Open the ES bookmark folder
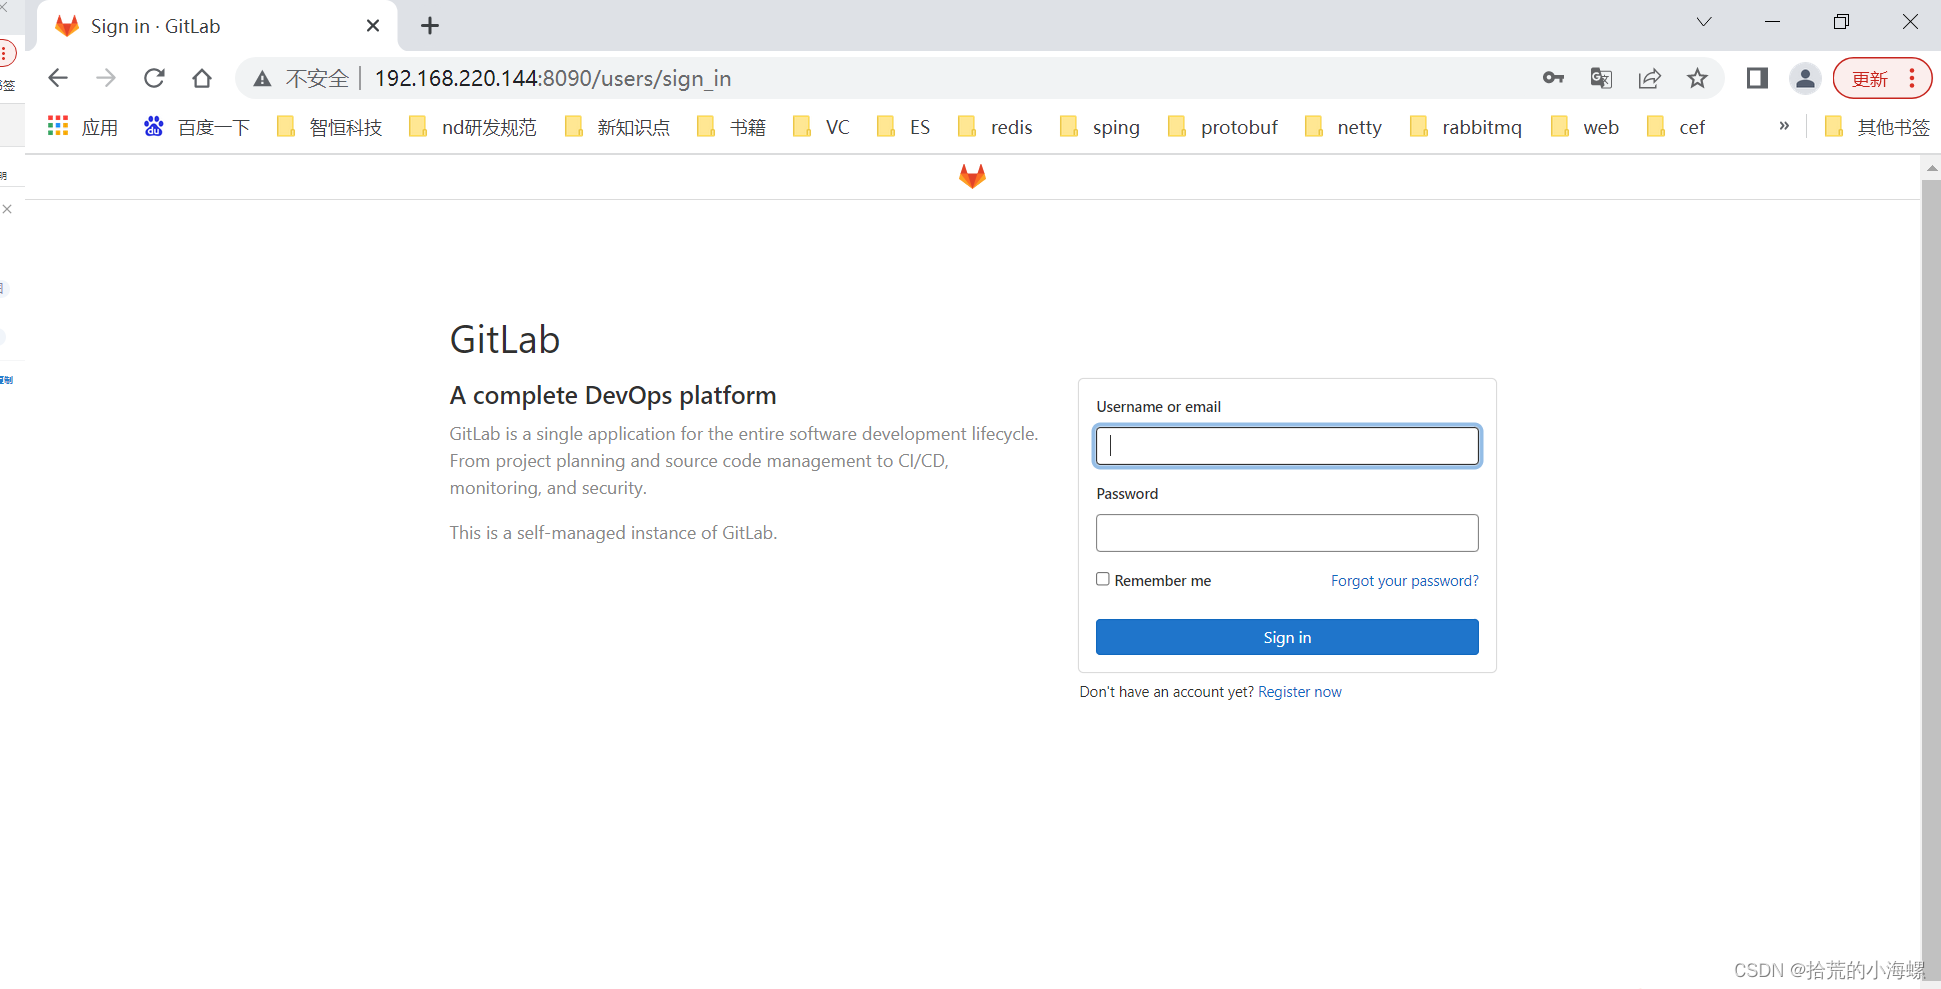1941x989 pixels. (x=904, y=127)
